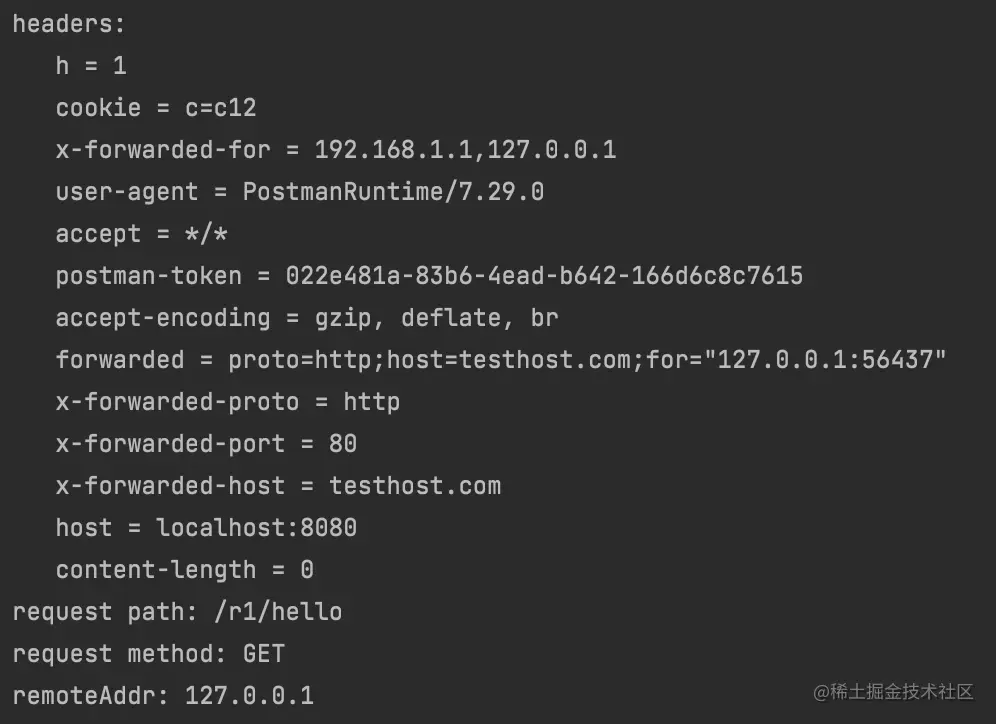Click the user-agent PostmanRuntime/7.29.0 value

coord(393,192)
